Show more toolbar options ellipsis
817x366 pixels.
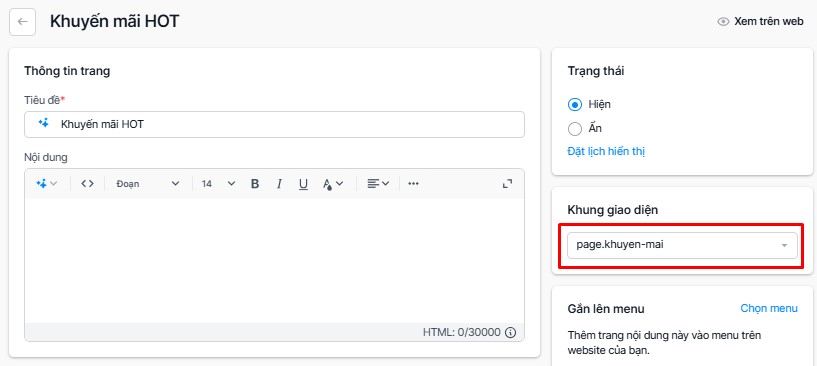coord(414,184)
